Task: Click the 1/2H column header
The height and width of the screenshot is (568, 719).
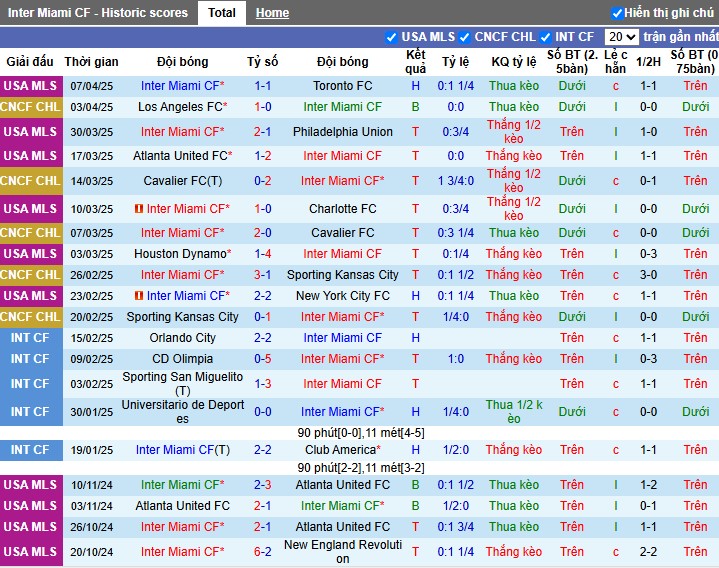Action: [x=648, y=61]
